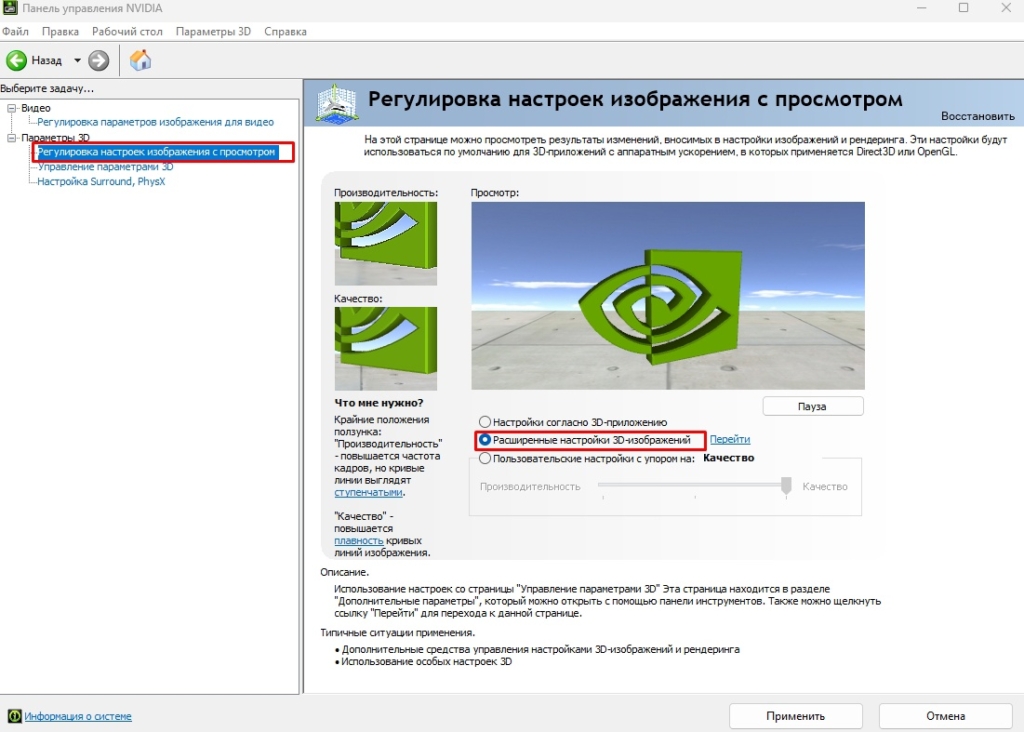Click the 'плавность' help link
1024x732 pixels.
click(x=359, y=541)
